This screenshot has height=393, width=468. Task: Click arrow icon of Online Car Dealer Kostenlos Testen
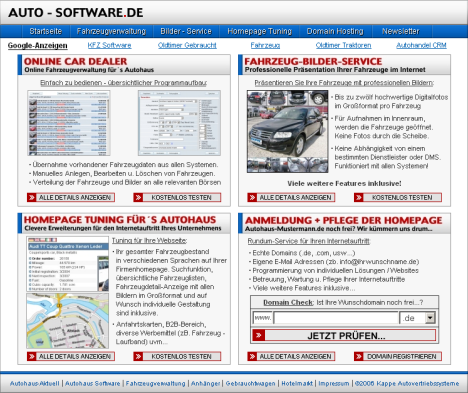point(138,197)
